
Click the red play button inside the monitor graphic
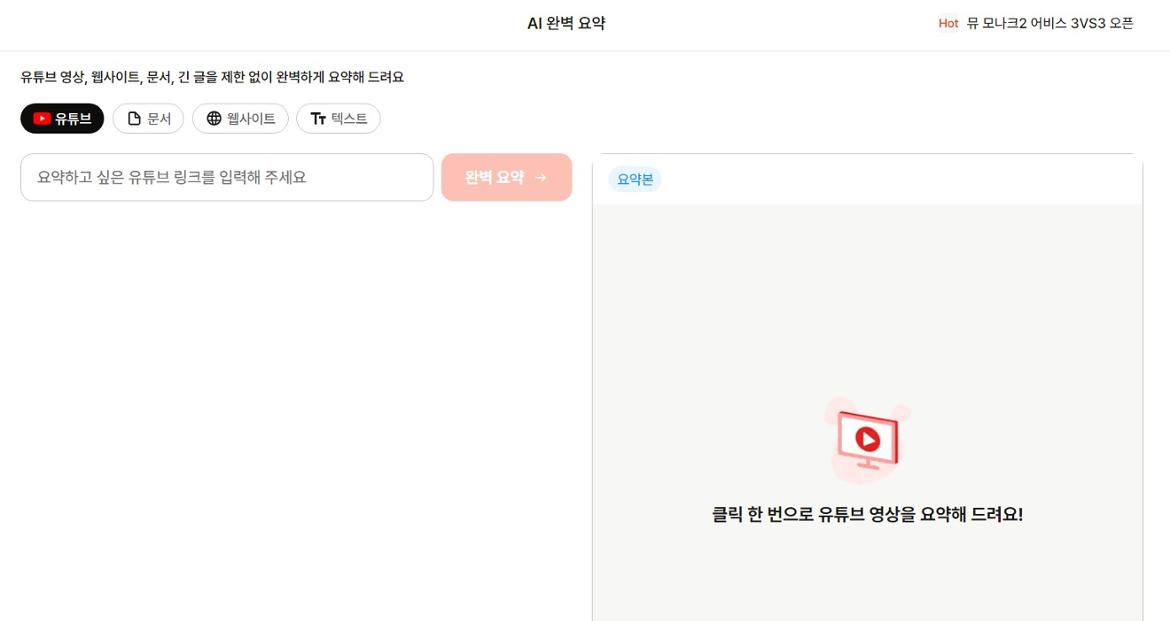tap(867, 437)
